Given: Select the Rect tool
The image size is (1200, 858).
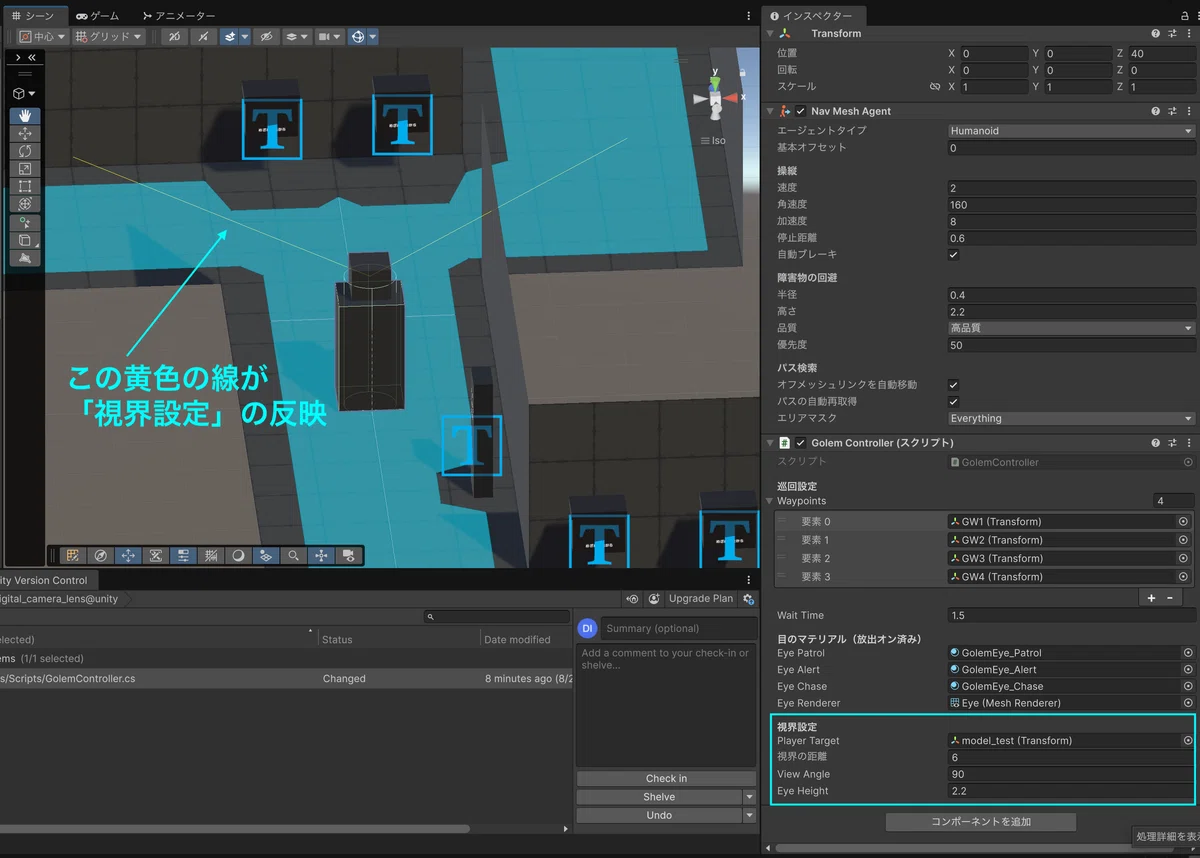Looking at the screenshot, I should [x=25, y=187].
